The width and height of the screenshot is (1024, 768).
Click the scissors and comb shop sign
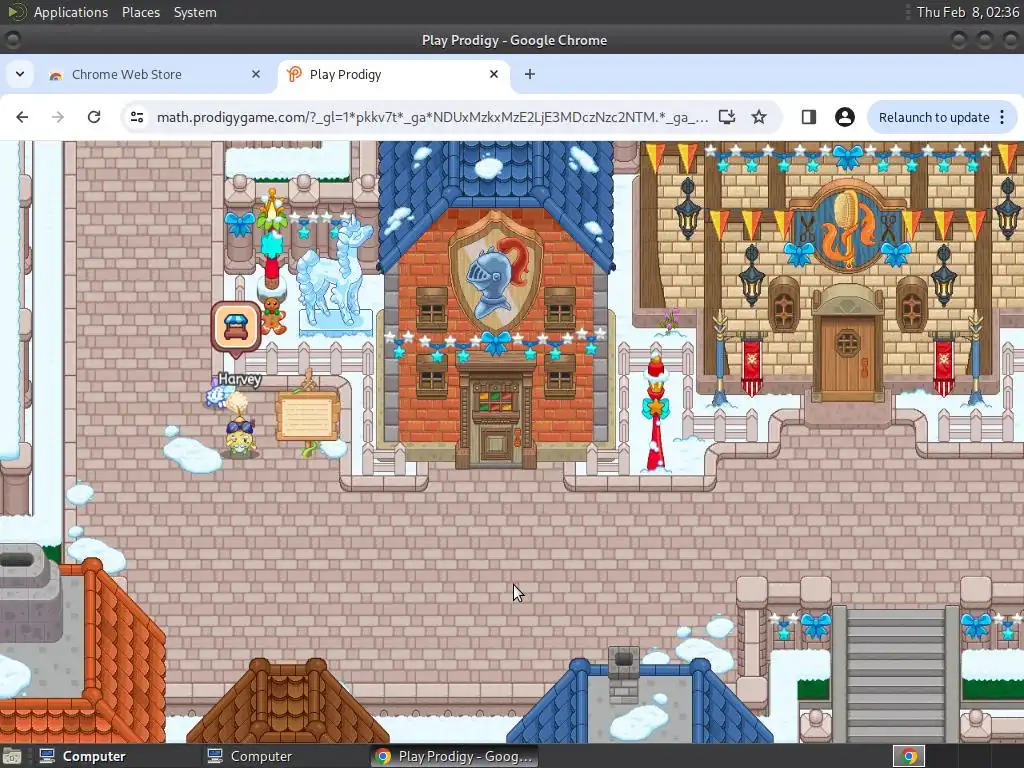point(848,227)
